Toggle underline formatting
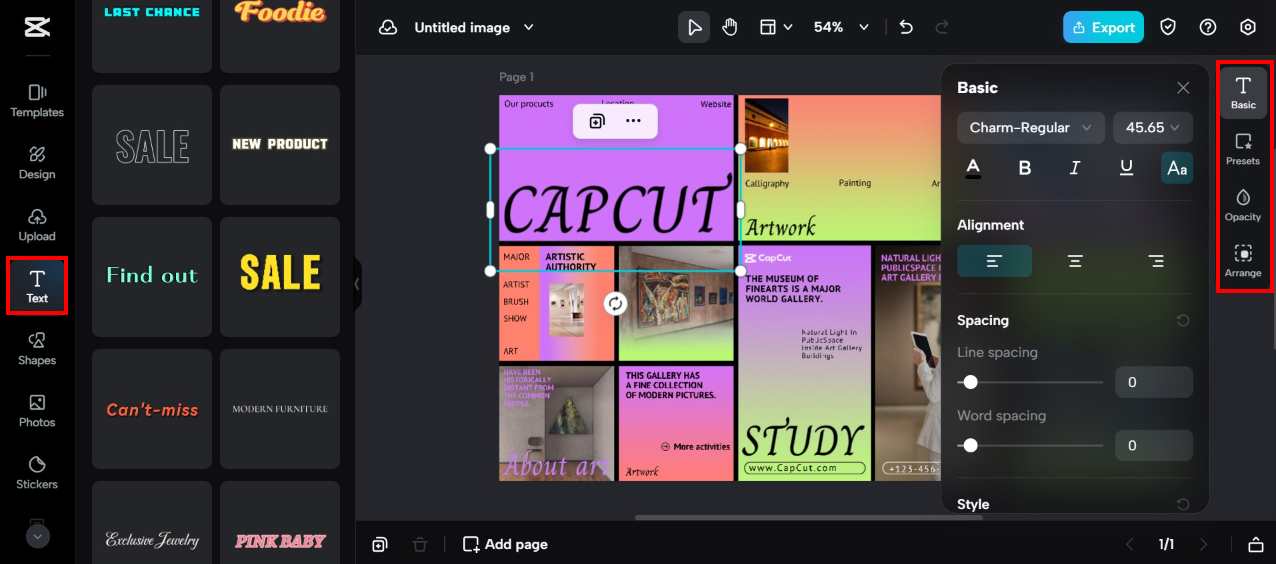This screenshot has height=564, width=1276. tap(1126, 168)
